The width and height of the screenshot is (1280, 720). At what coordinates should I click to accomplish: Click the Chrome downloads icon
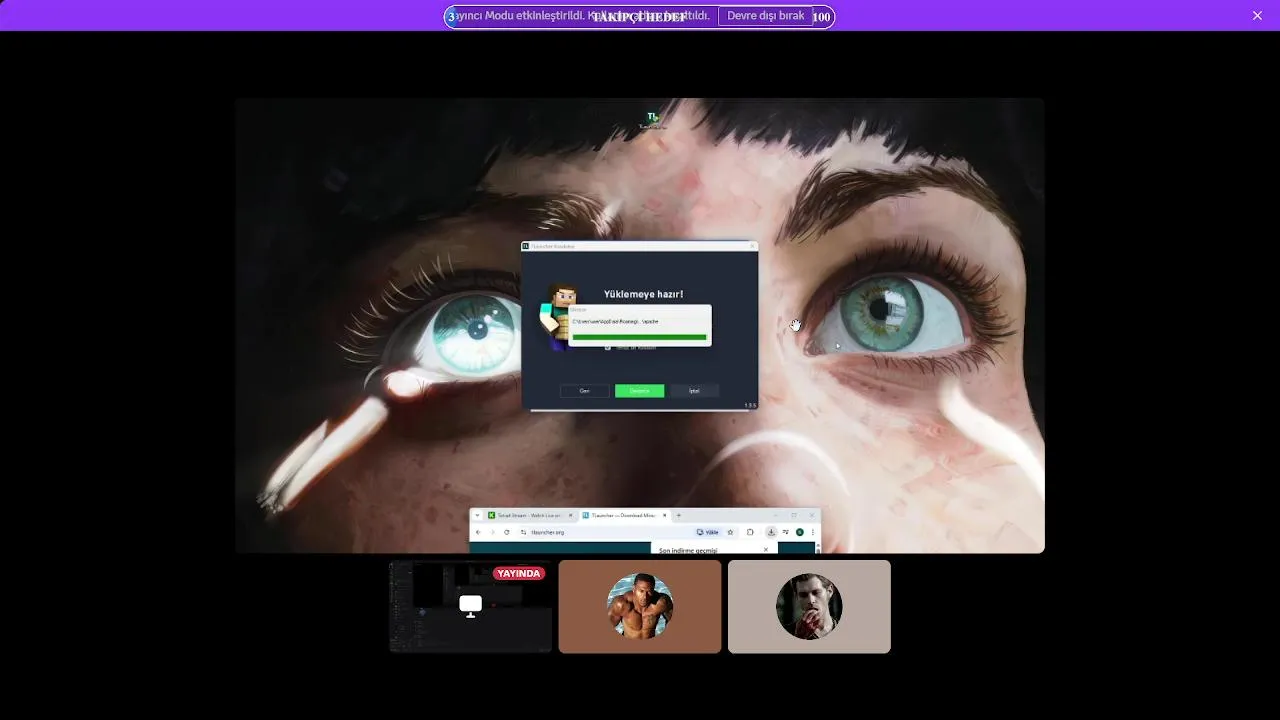771,532
